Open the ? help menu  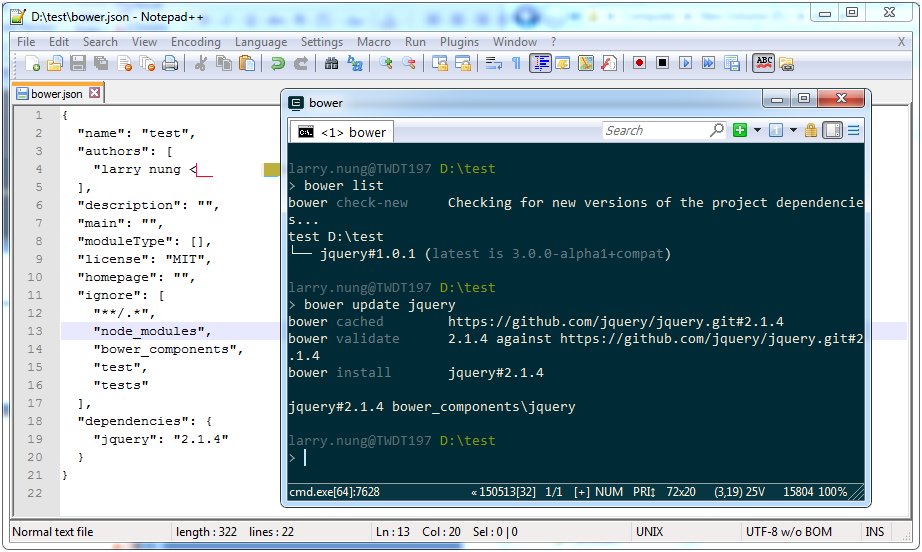[x=553, y=42]
